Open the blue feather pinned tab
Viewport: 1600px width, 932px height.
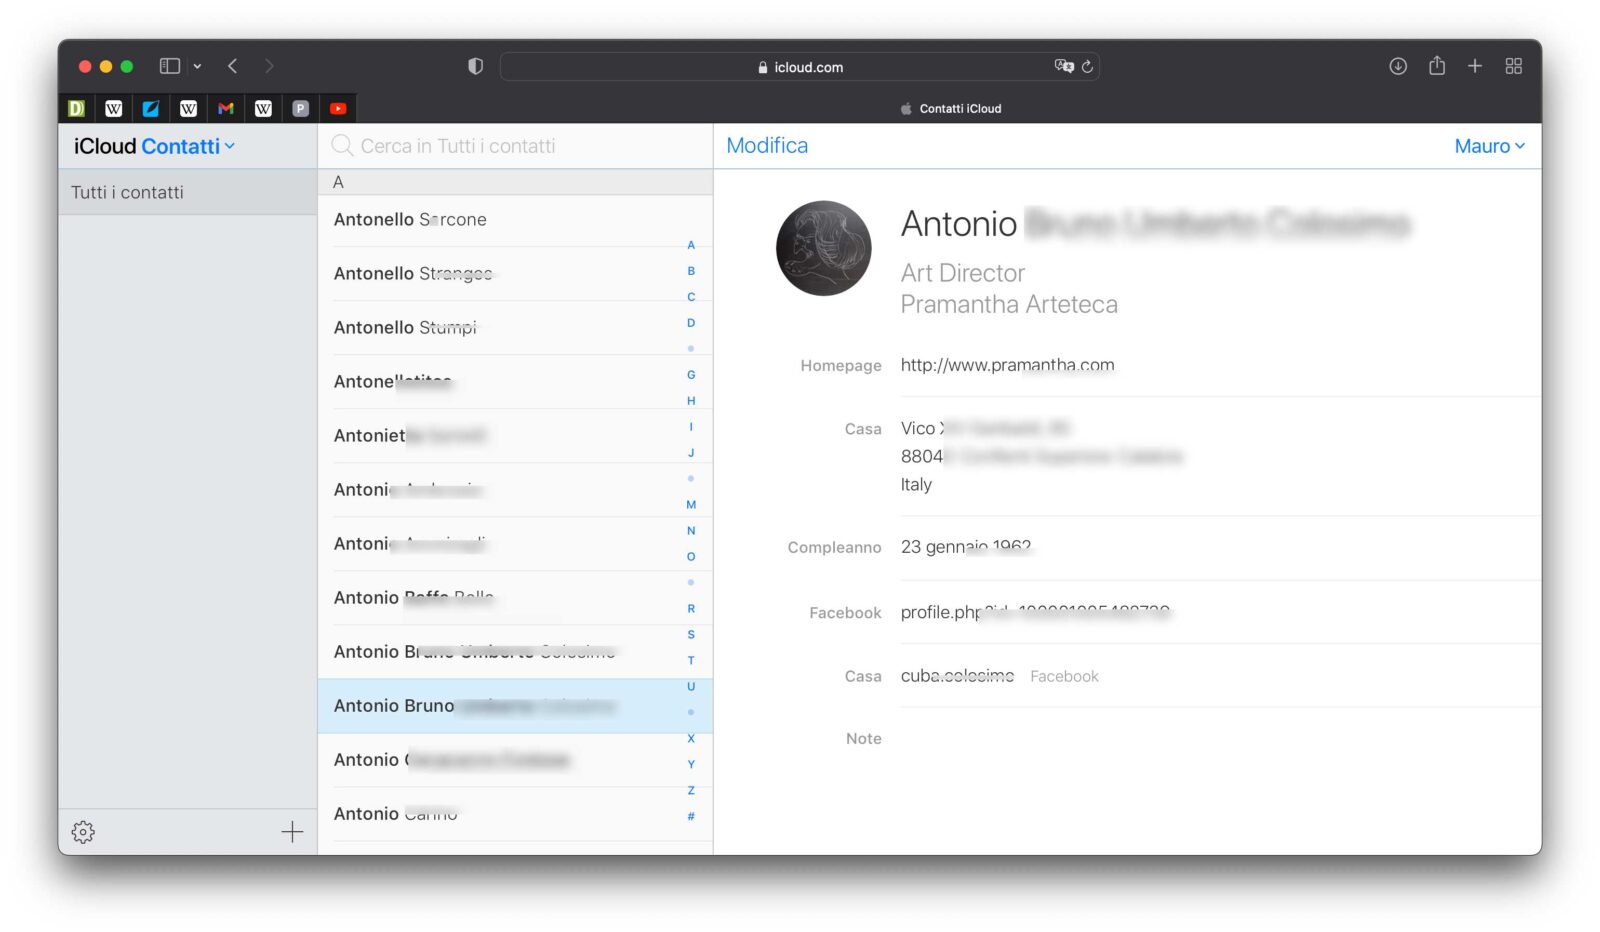(151, 108)
